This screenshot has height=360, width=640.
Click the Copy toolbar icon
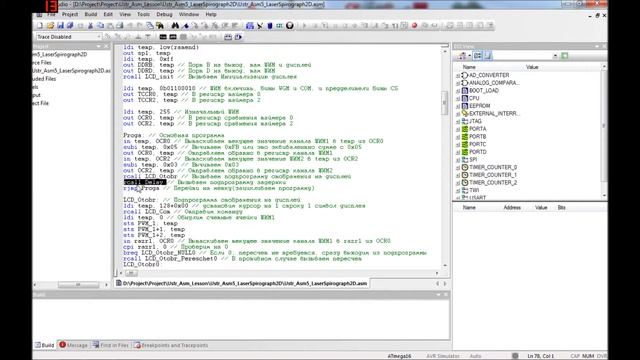tap(100, 25)
